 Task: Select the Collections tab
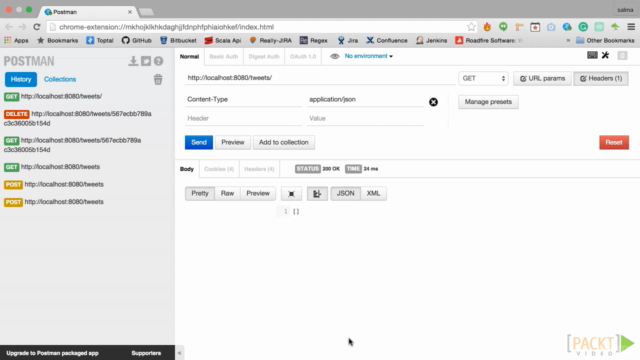(60, 79)
